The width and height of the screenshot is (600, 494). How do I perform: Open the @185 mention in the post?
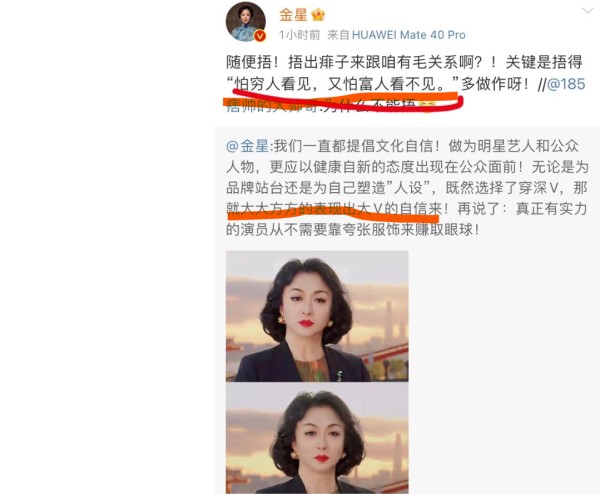coord(566,84)
